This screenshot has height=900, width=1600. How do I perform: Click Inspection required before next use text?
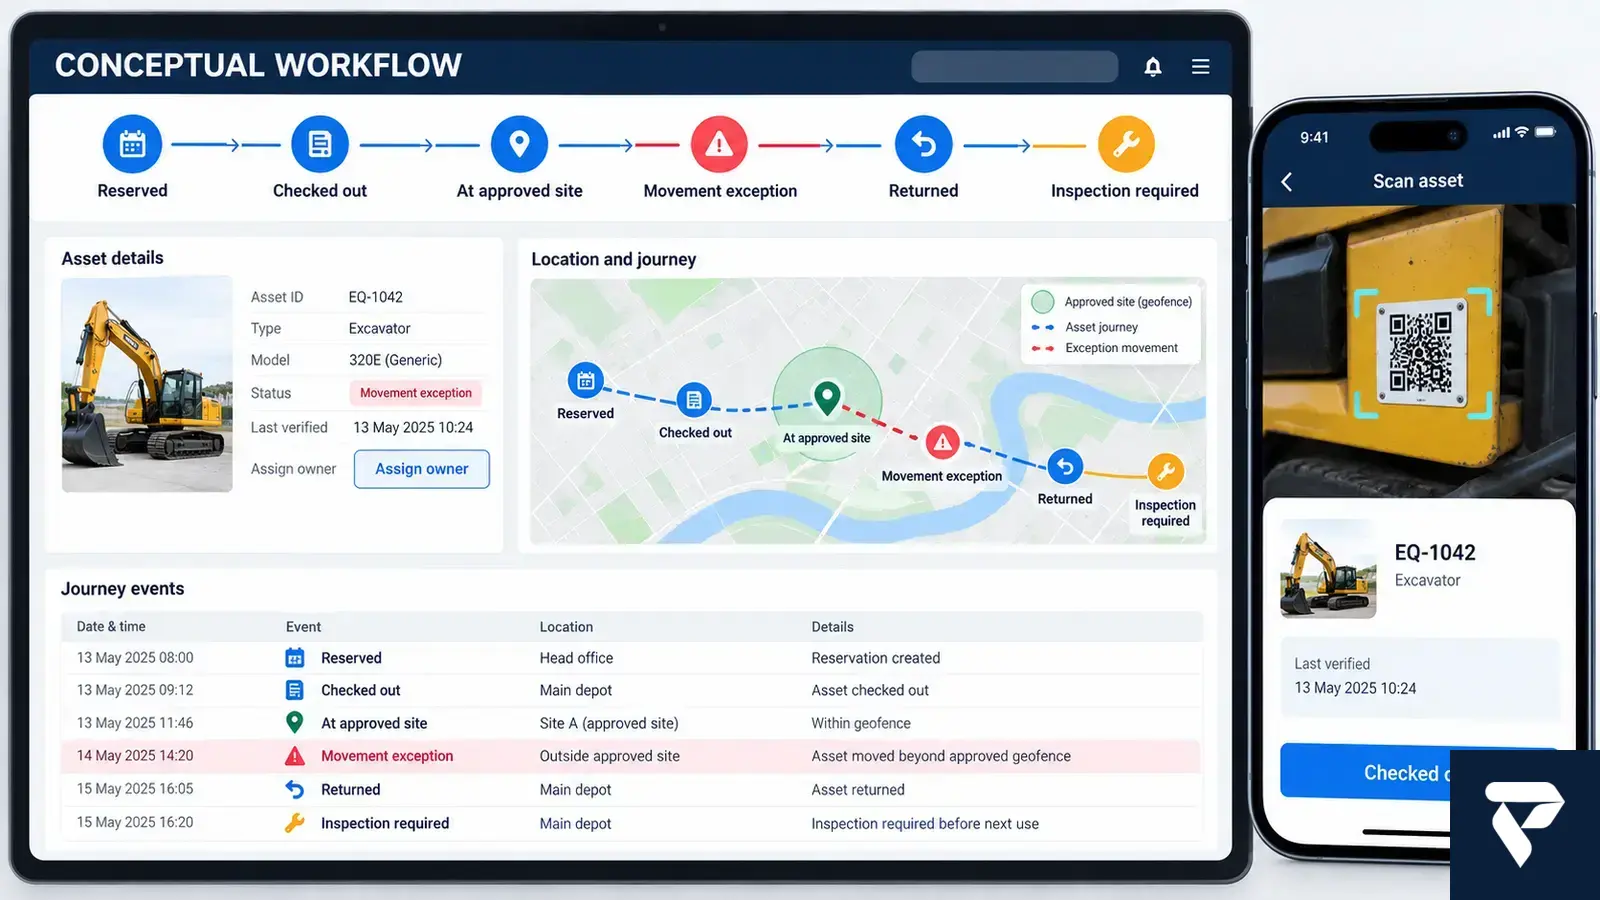pos(925,824)
